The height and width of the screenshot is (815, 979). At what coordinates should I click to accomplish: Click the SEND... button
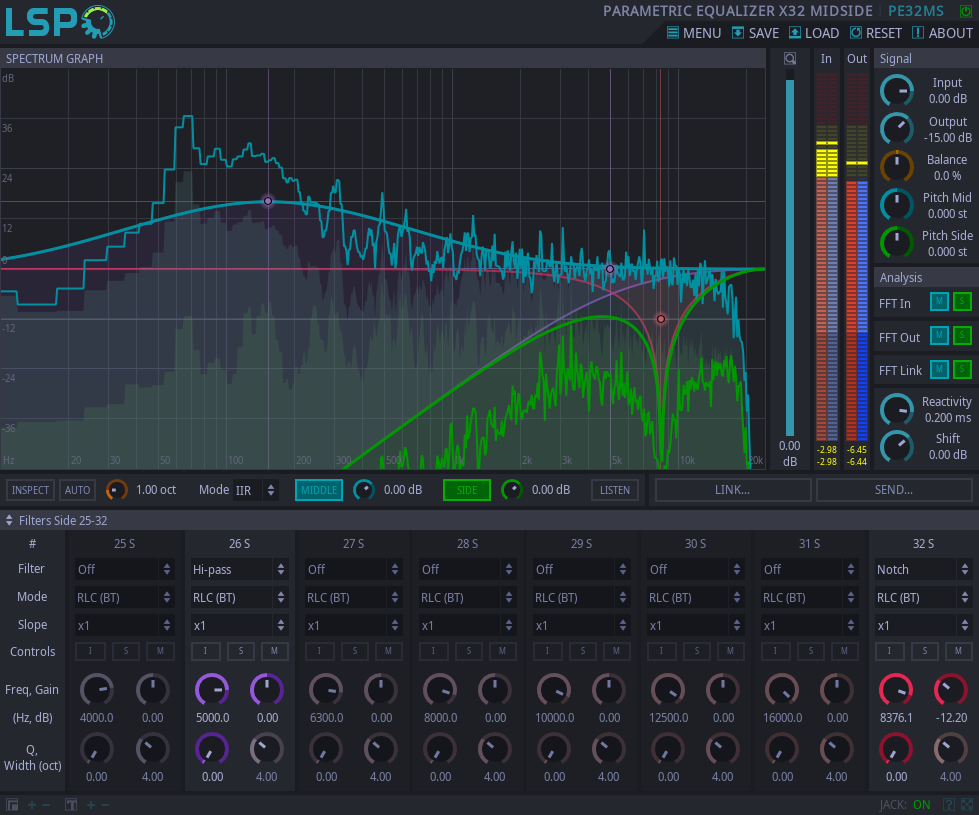tap(894, 490)
